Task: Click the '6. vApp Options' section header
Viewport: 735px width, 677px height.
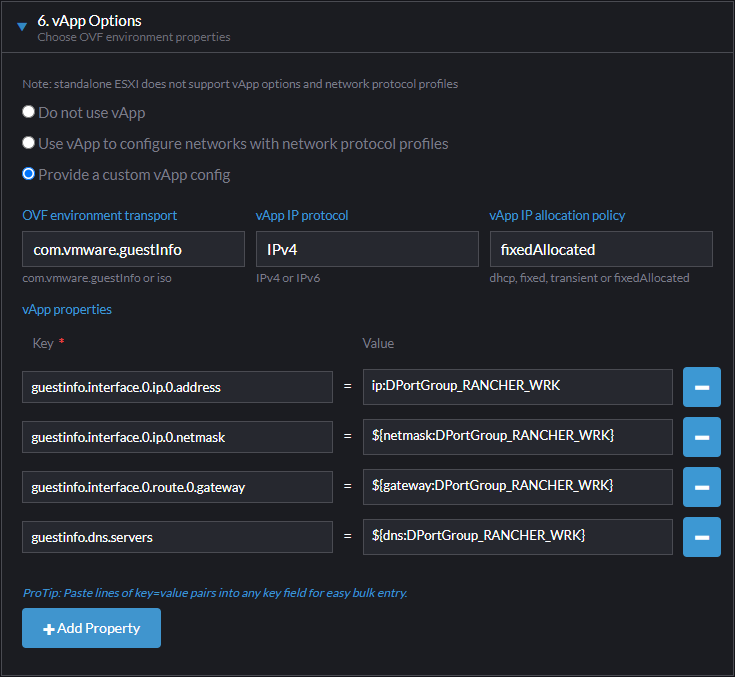Action: click(90, 21)
